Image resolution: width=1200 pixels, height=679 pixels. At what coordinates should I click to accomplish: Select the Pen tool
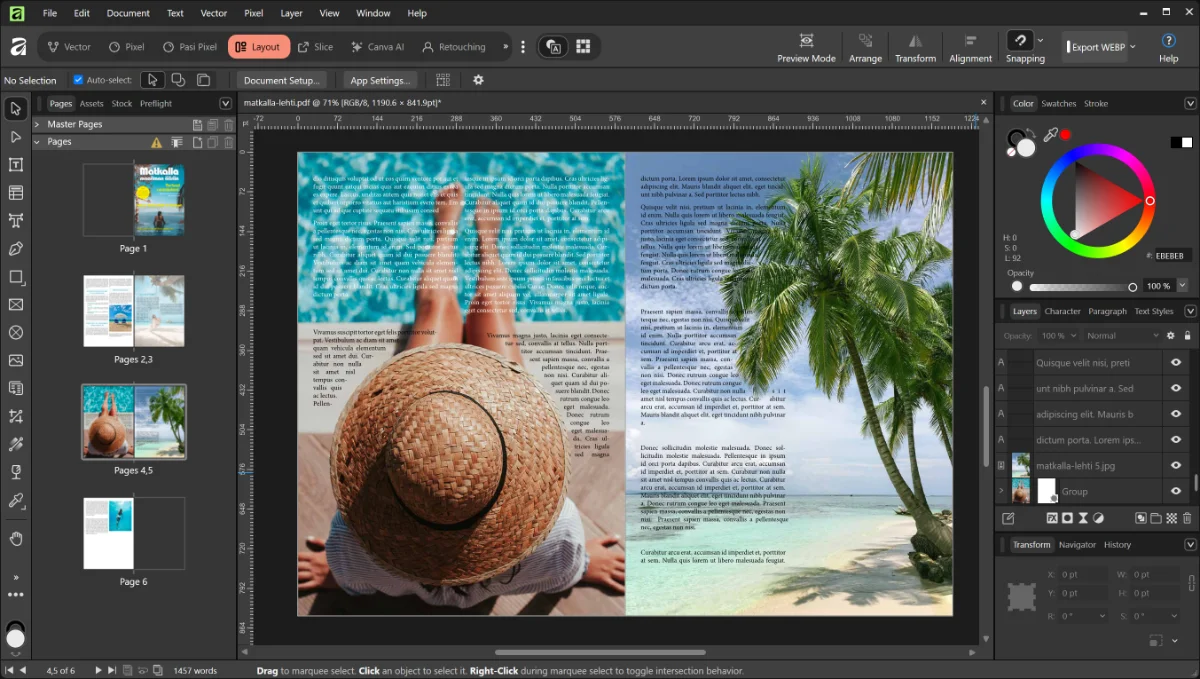[x=15, y=249]
